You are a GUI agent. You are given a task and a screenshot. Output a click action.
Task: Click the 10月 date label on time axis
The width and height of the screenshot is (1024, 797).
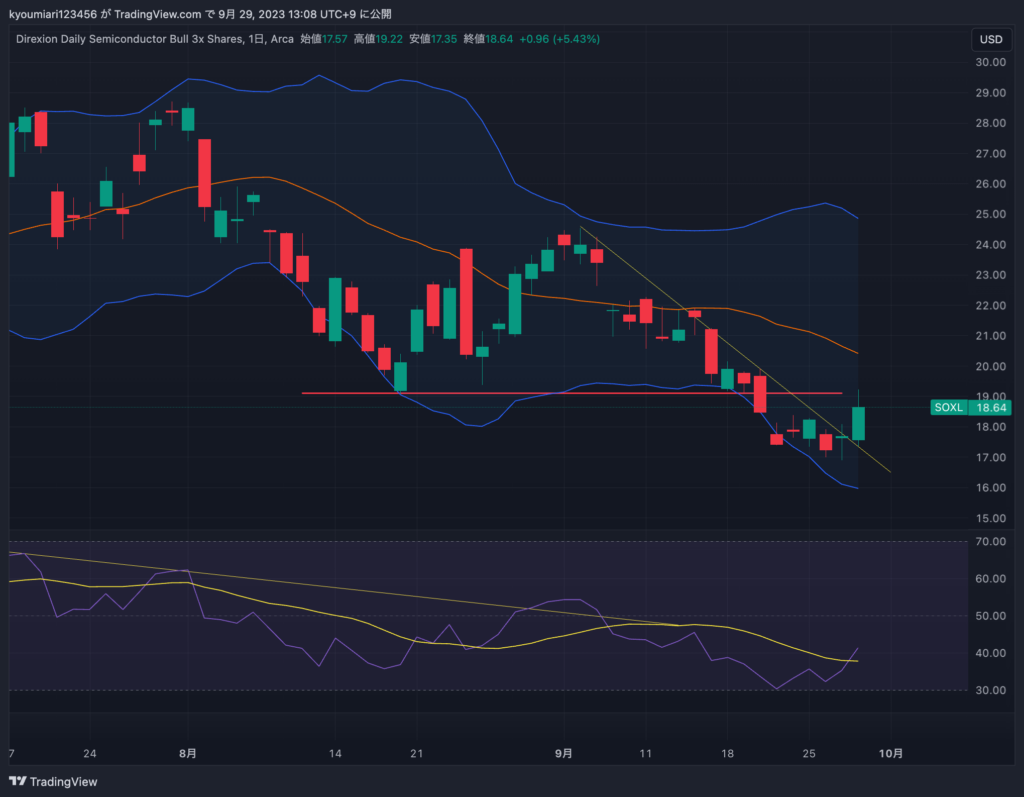[891, 753]
